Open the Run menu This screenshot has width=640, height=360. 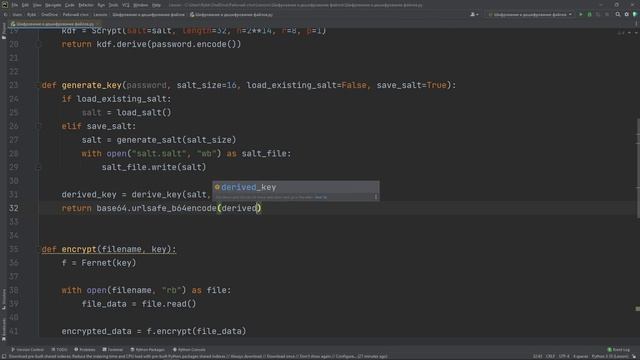point(101,5)
